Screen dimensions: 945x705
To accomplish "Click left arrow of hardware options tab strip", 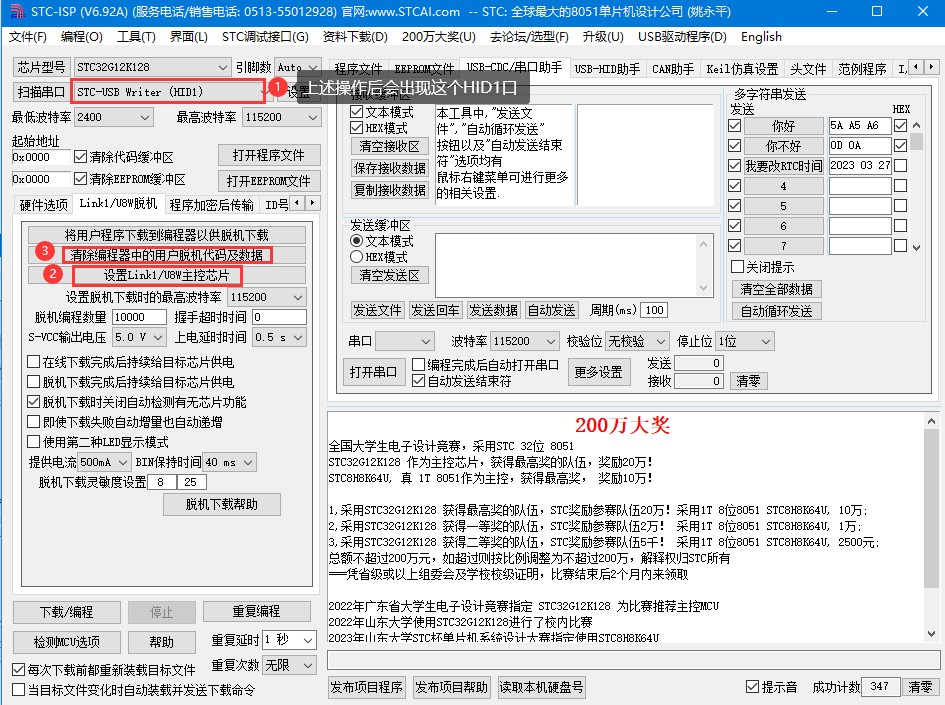I will click(297, 203).
